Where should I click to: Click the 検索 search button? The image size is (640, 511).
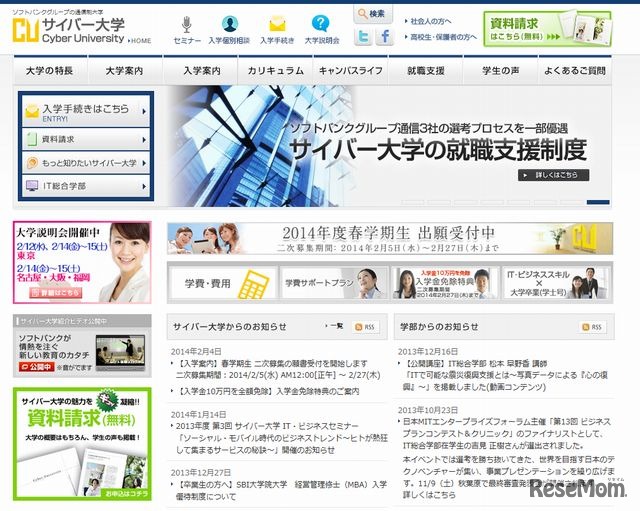point(373,14)
